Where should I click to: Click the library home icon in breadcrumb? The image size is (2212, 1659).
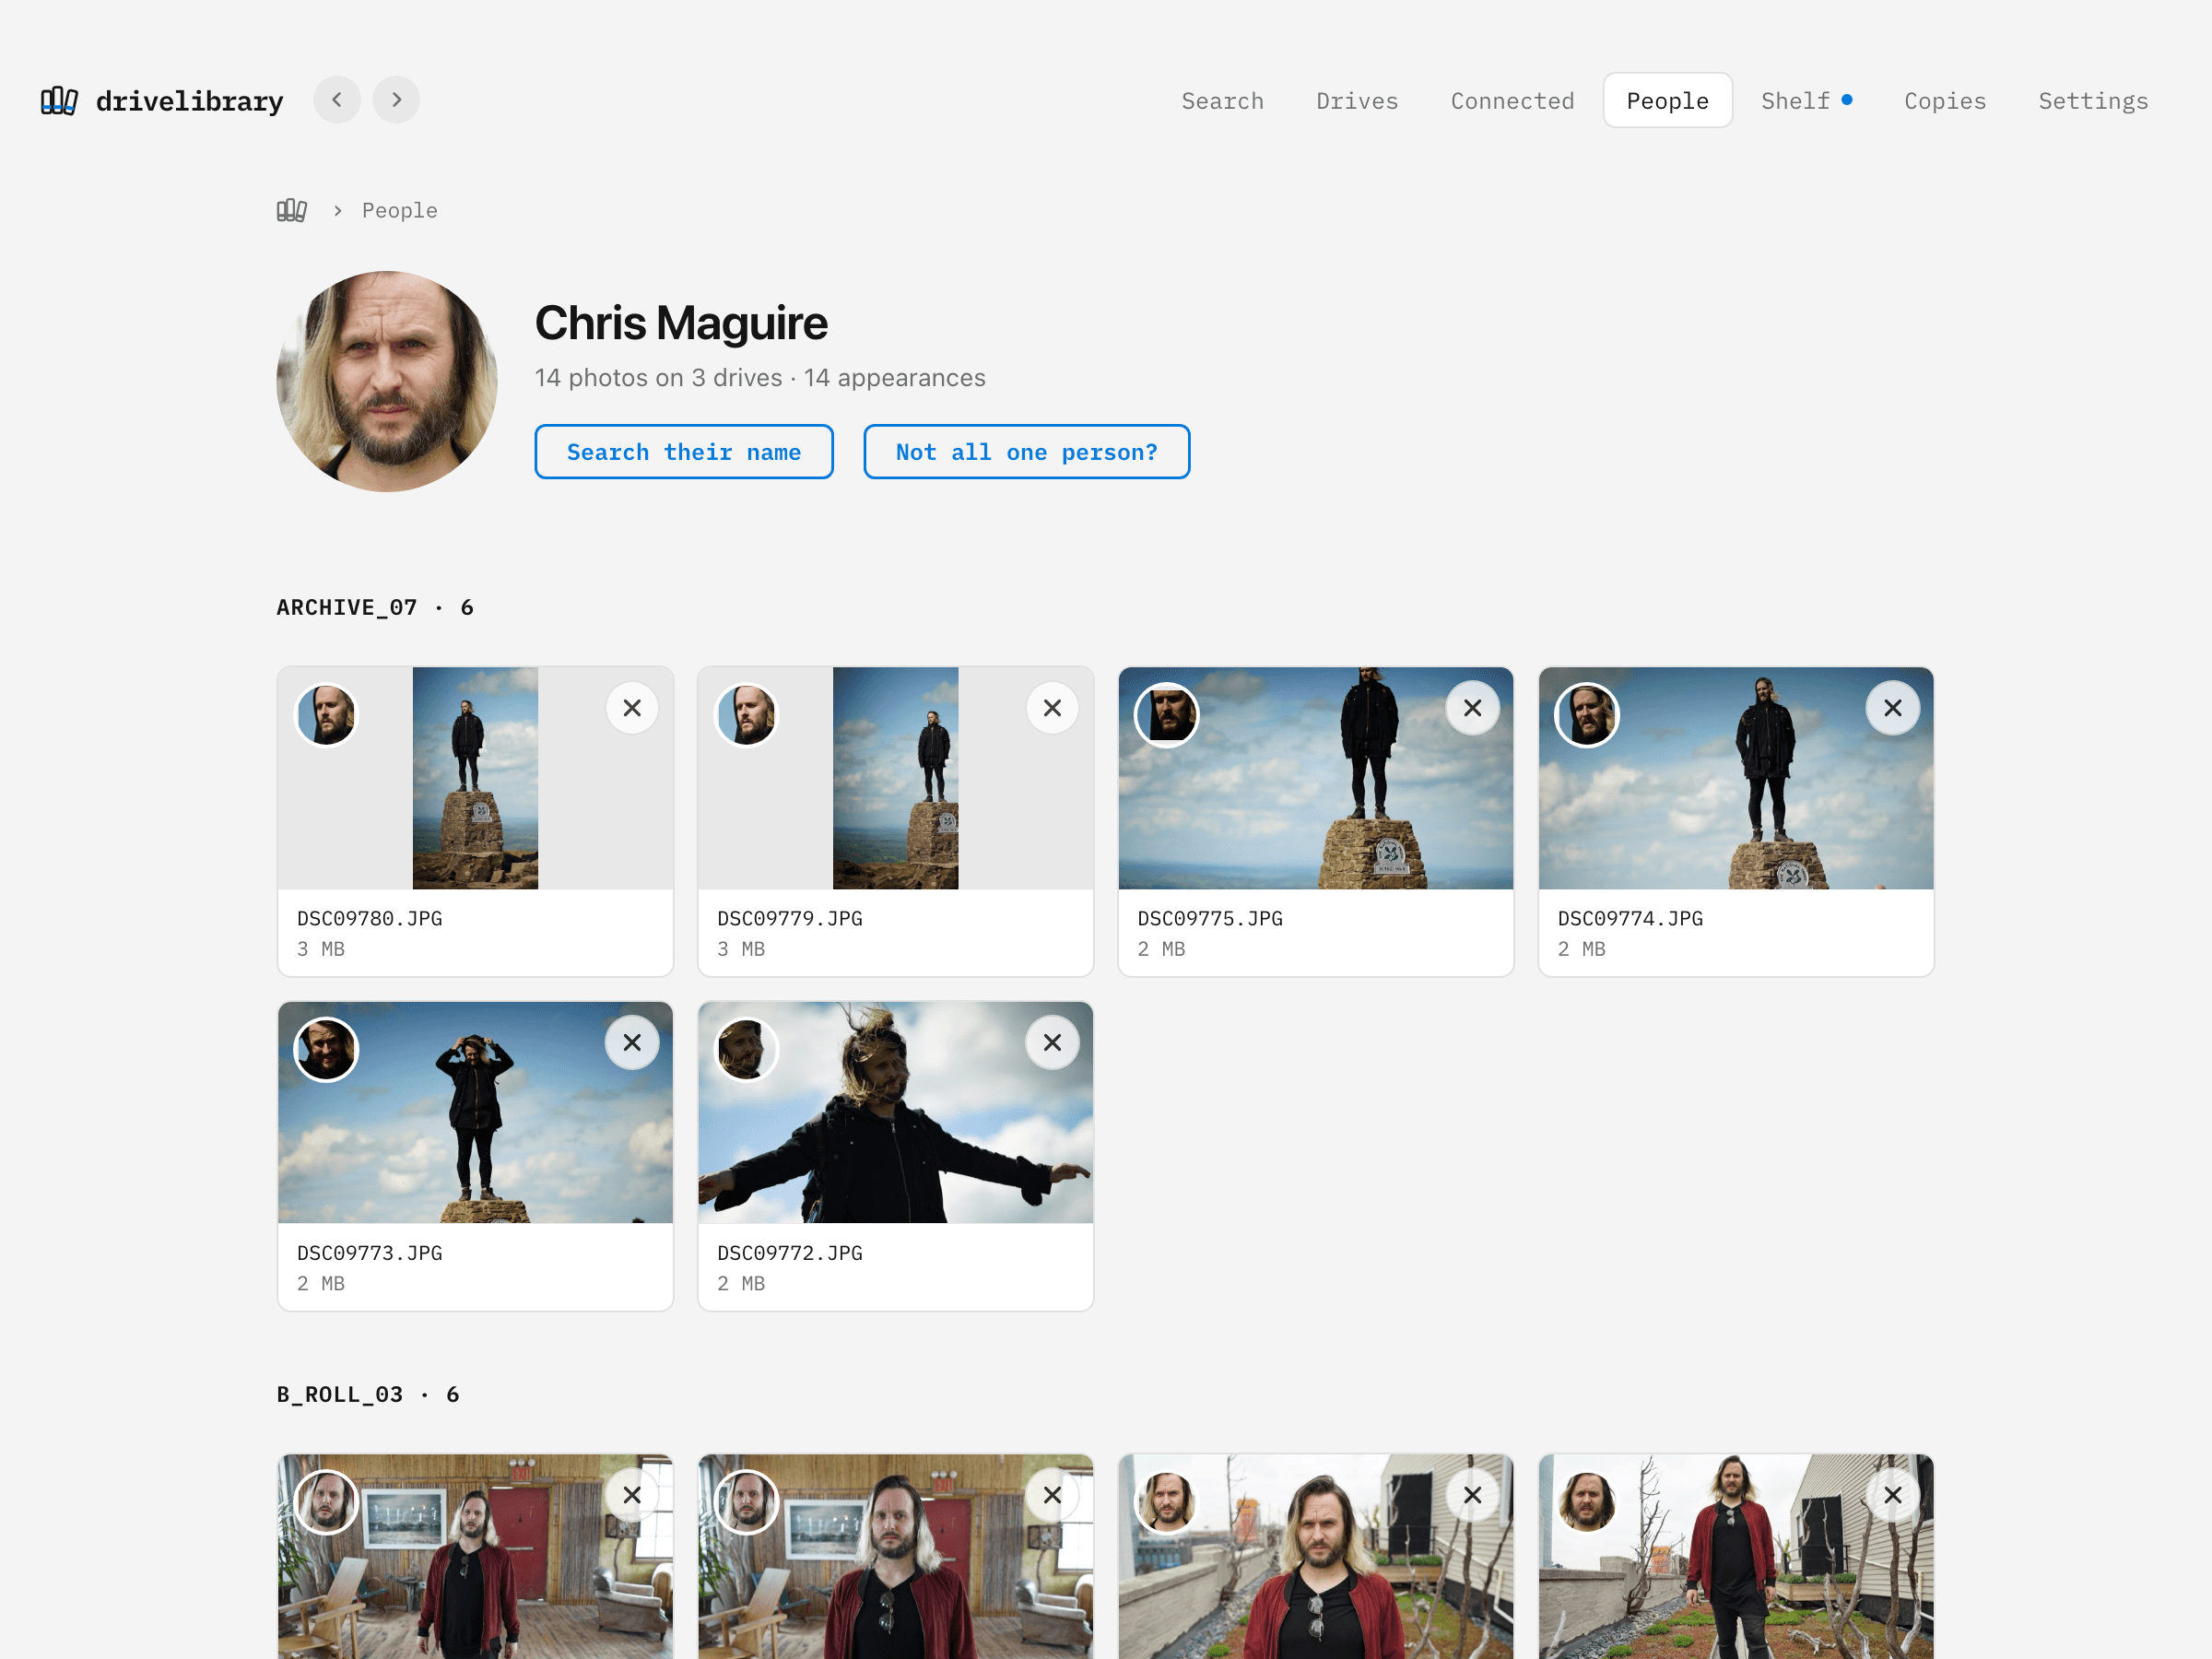click(292, 210)
